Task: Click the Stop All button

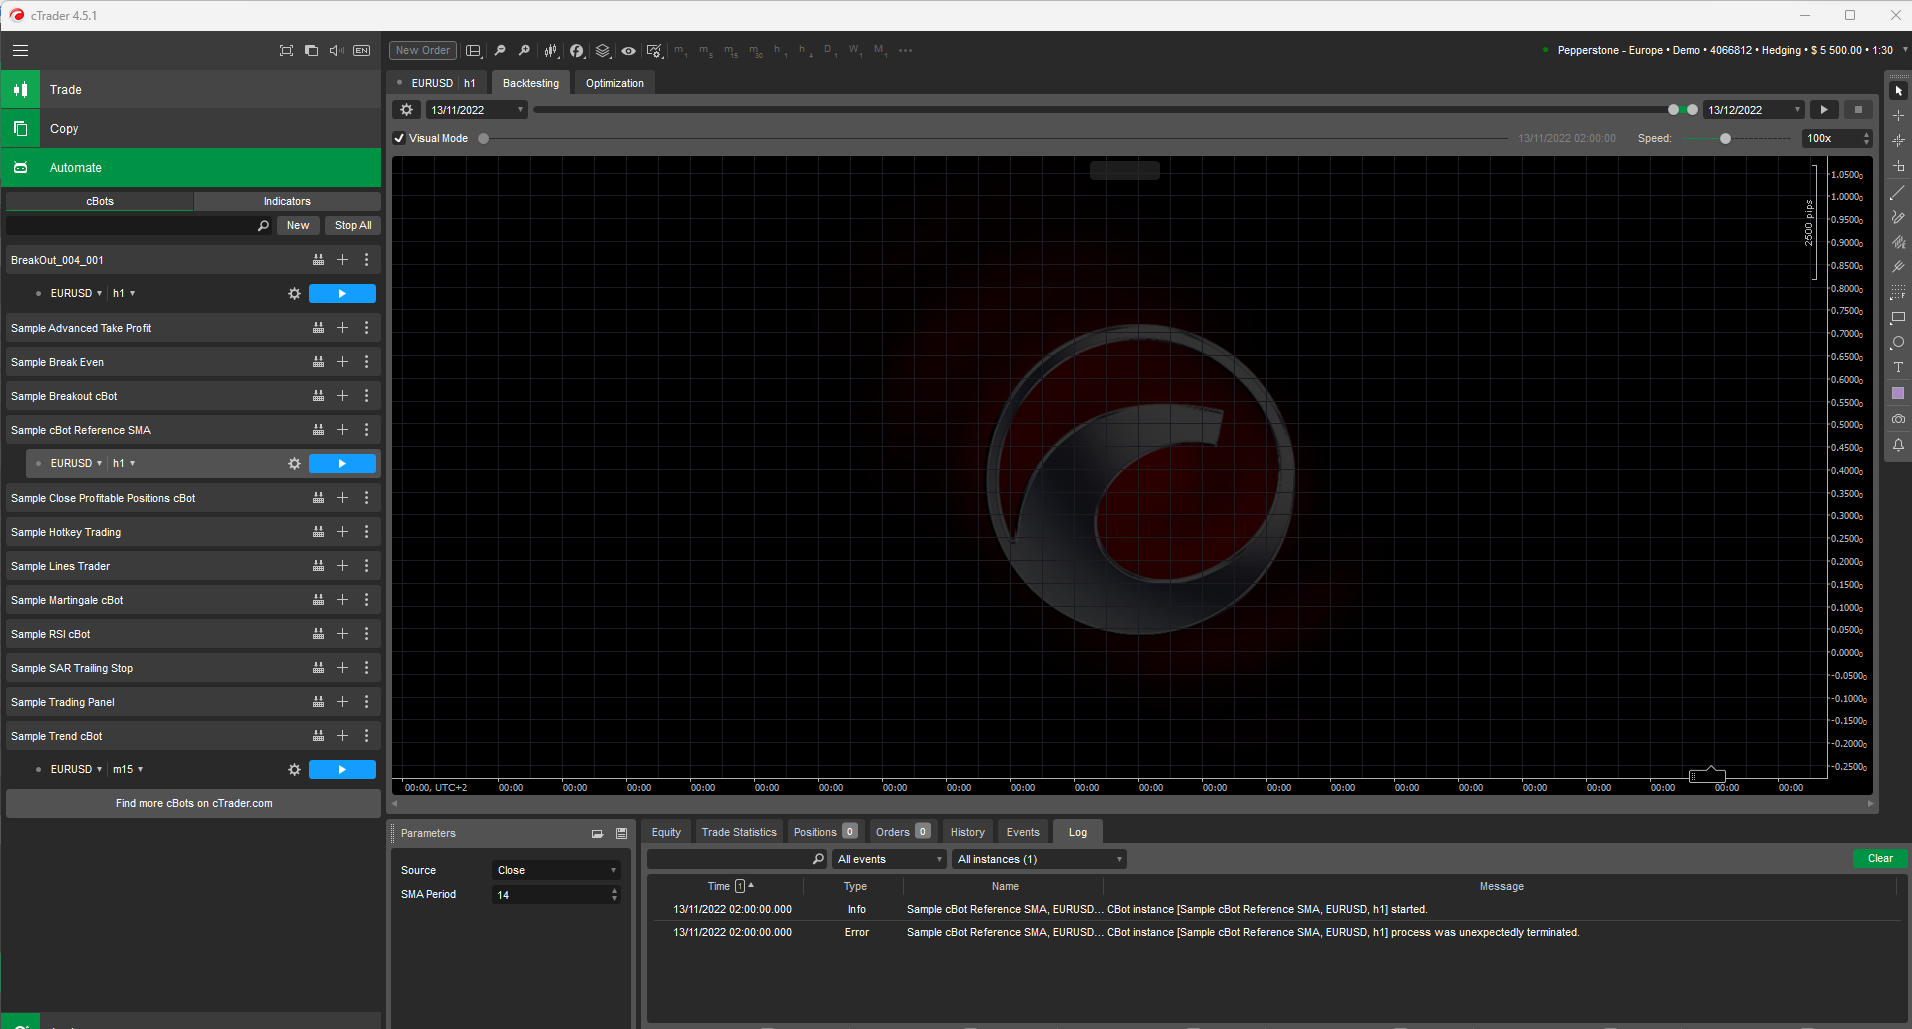Action: tap(353, 225)
